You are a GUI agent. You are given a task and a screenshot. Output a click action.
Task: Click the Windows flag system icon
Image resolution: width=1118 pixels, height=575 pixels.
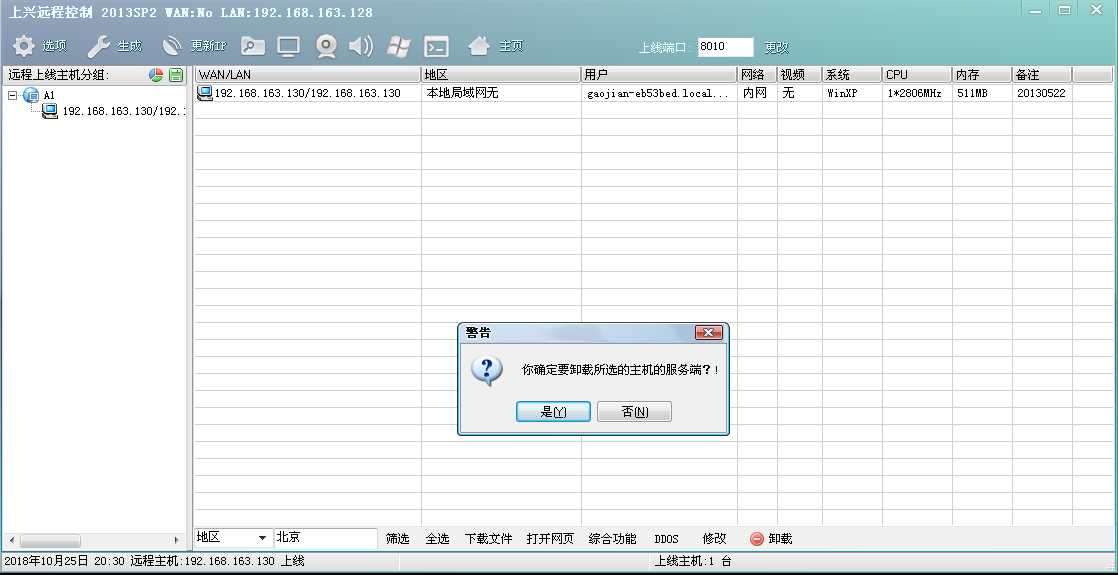(399, 46)
